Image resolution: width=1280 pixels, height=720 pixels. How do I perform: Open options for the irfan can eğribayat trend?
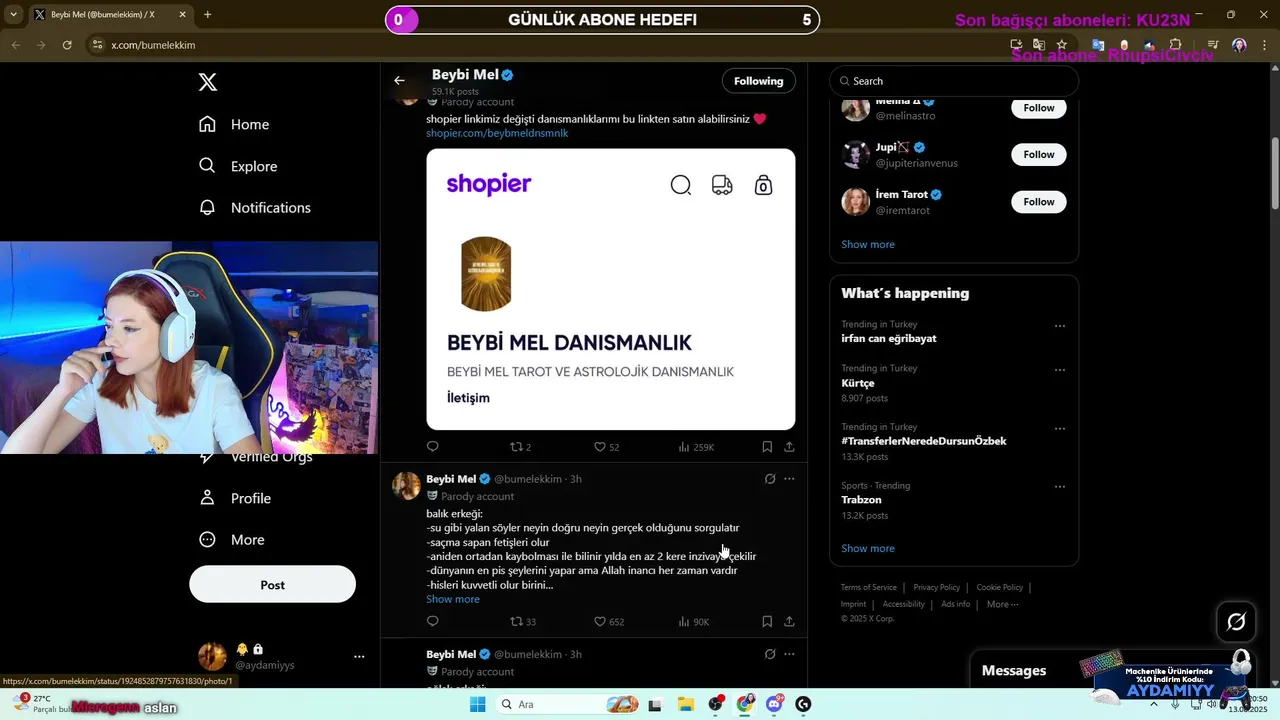(1060, 326)
